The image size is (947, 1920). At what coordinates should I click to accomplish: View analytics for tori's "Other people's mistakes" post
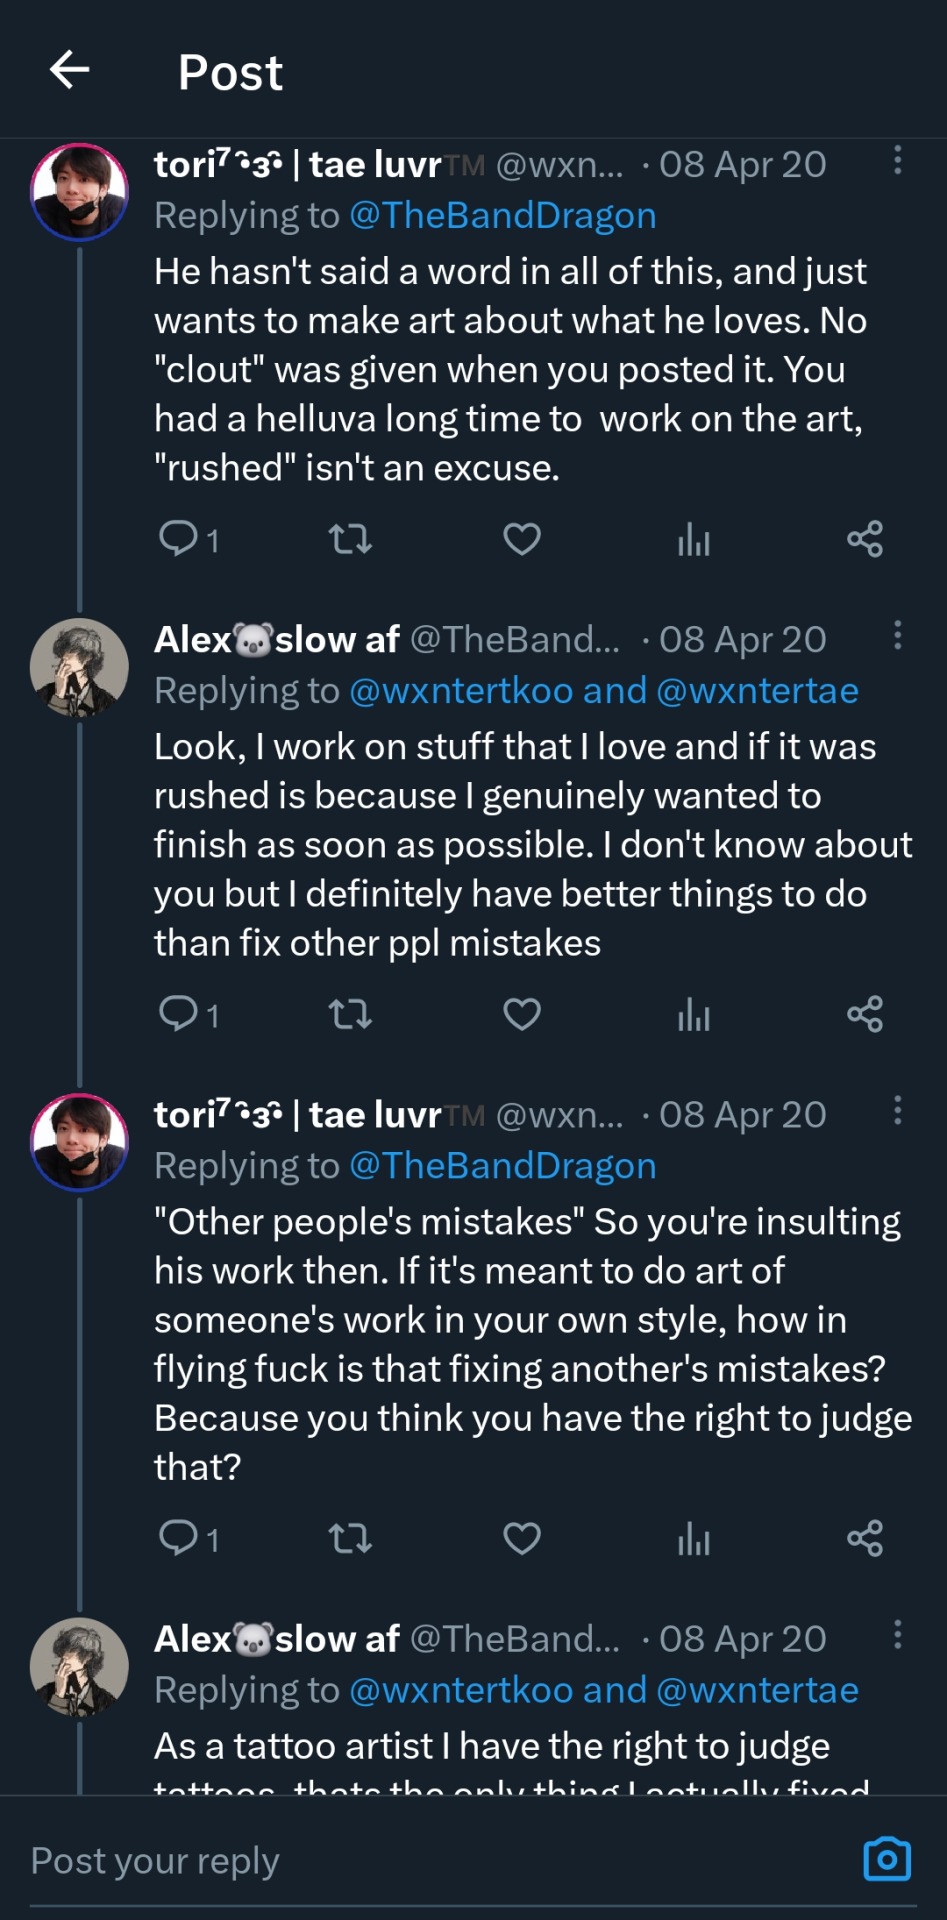[693, 1539]
